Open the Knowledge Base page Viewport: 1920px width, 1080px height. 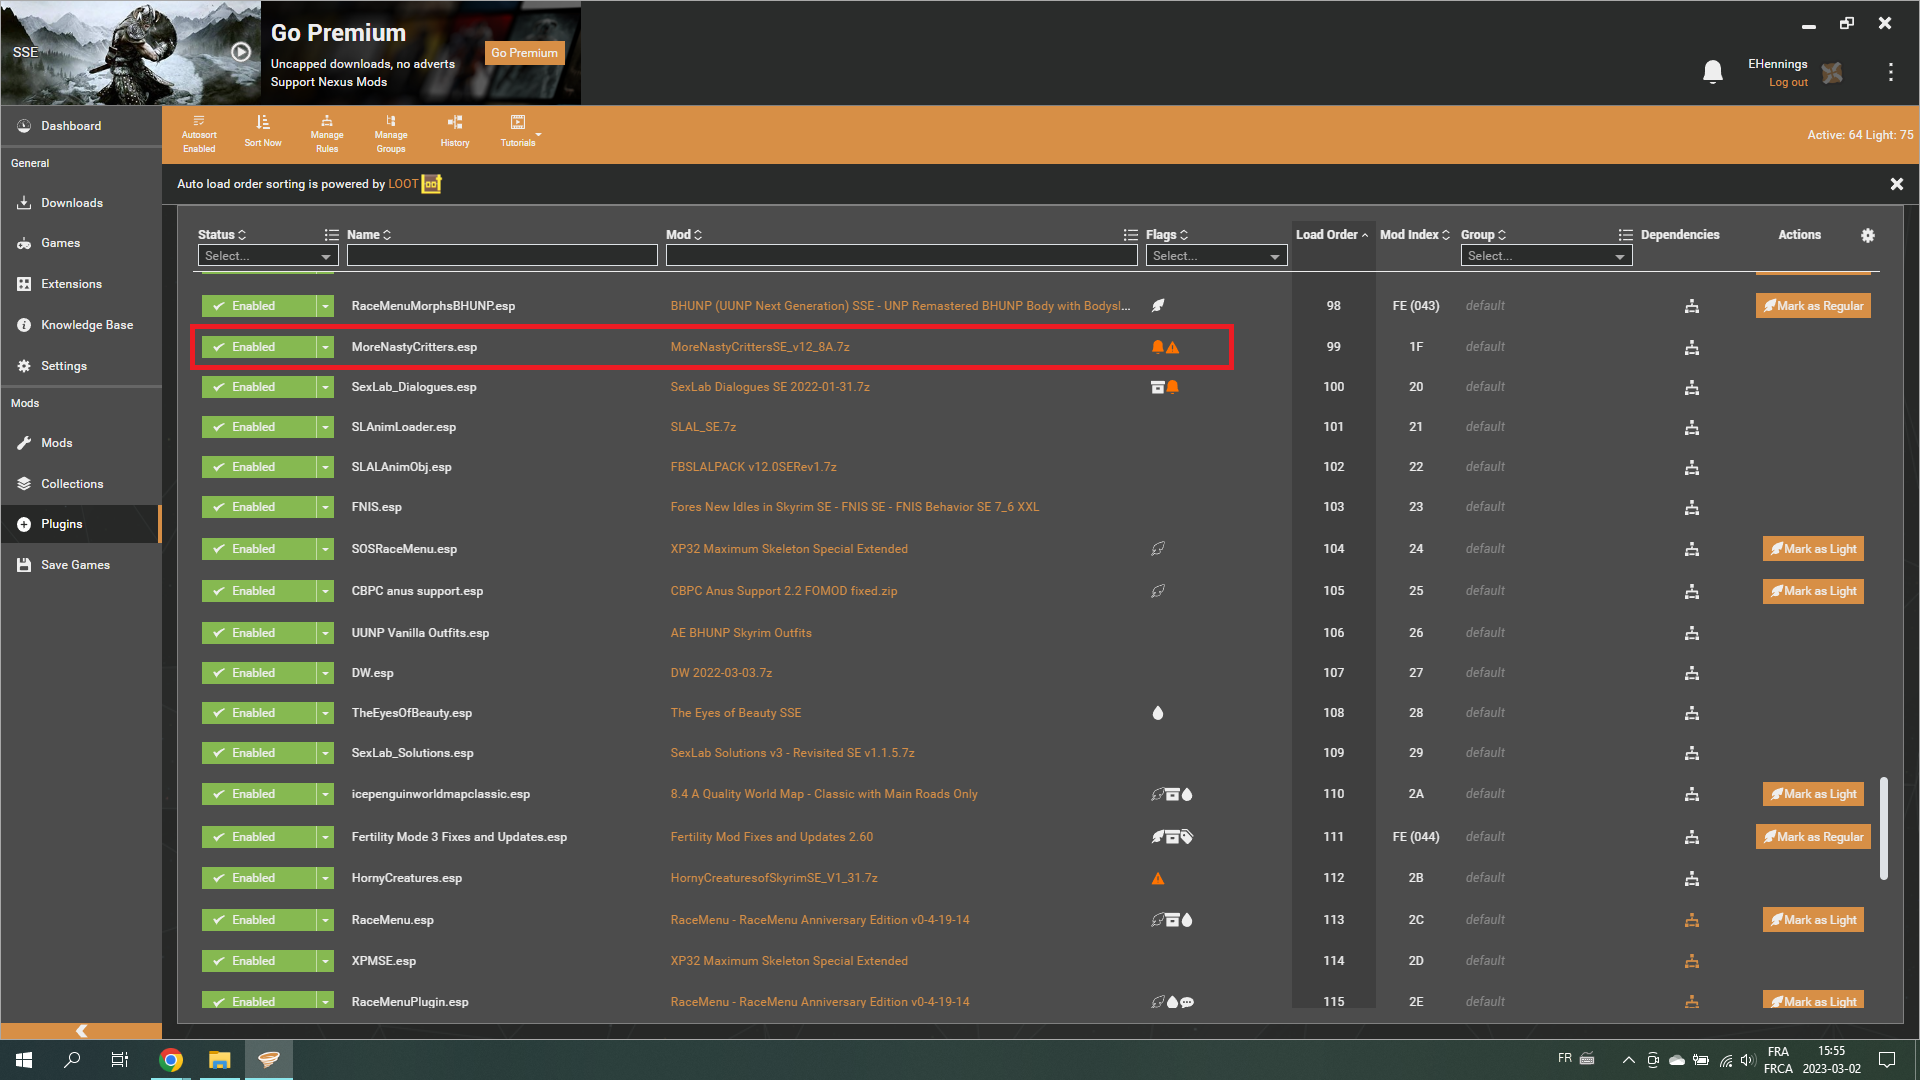click(81, 325)
